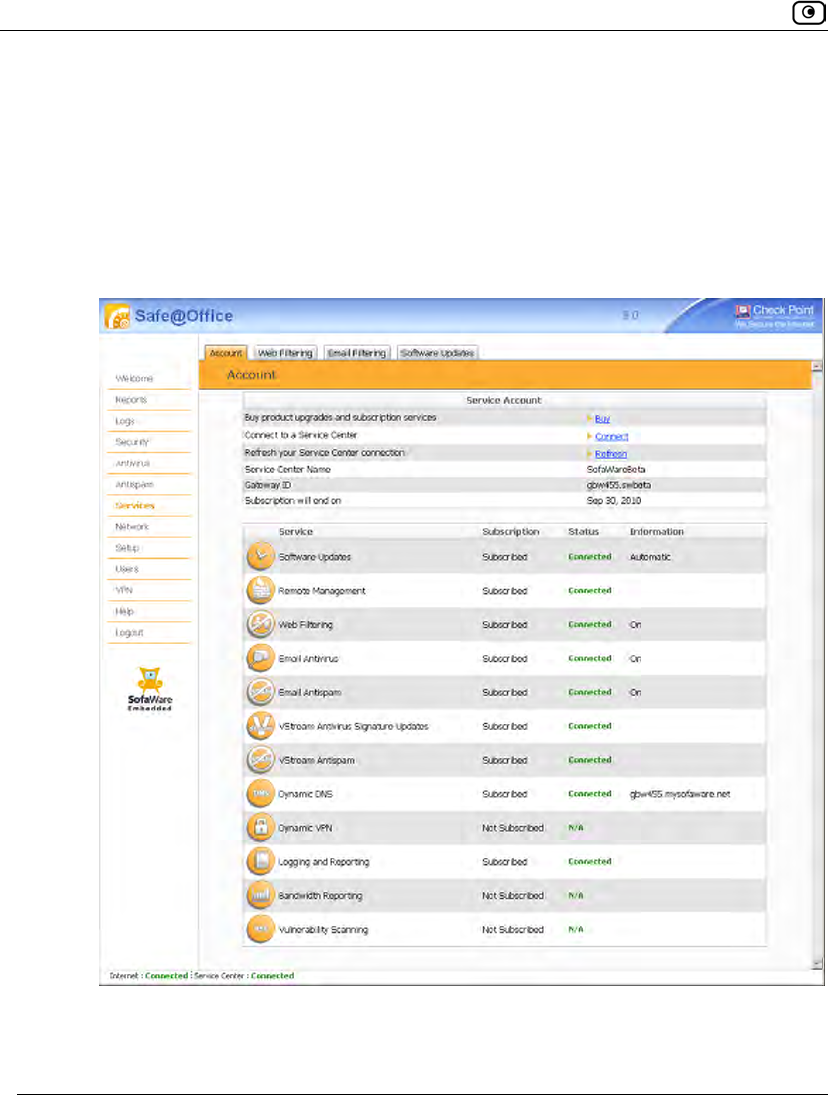
Task: Click the 'Vulnerability Scanning' service name
Action: point(323,929)
